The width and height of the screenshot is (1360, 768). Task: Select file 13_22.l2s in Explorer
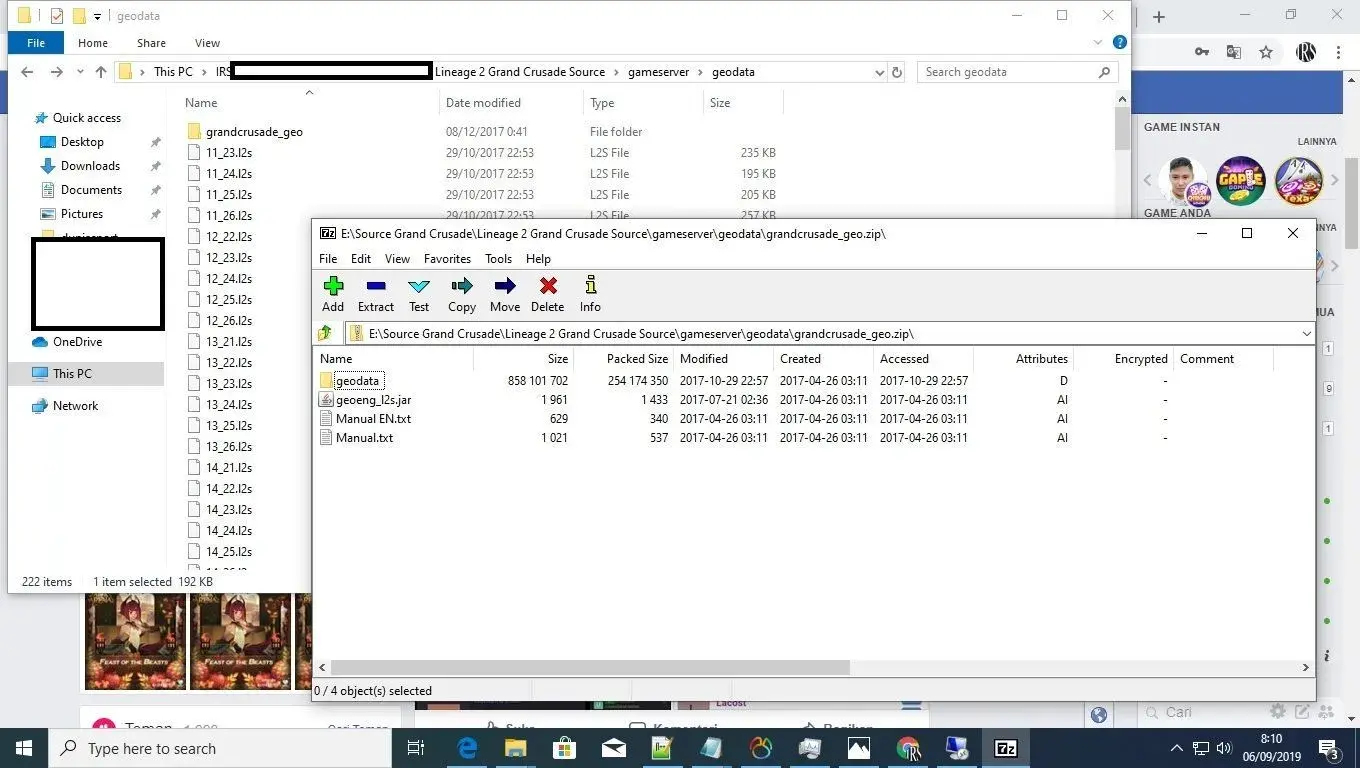229,363
